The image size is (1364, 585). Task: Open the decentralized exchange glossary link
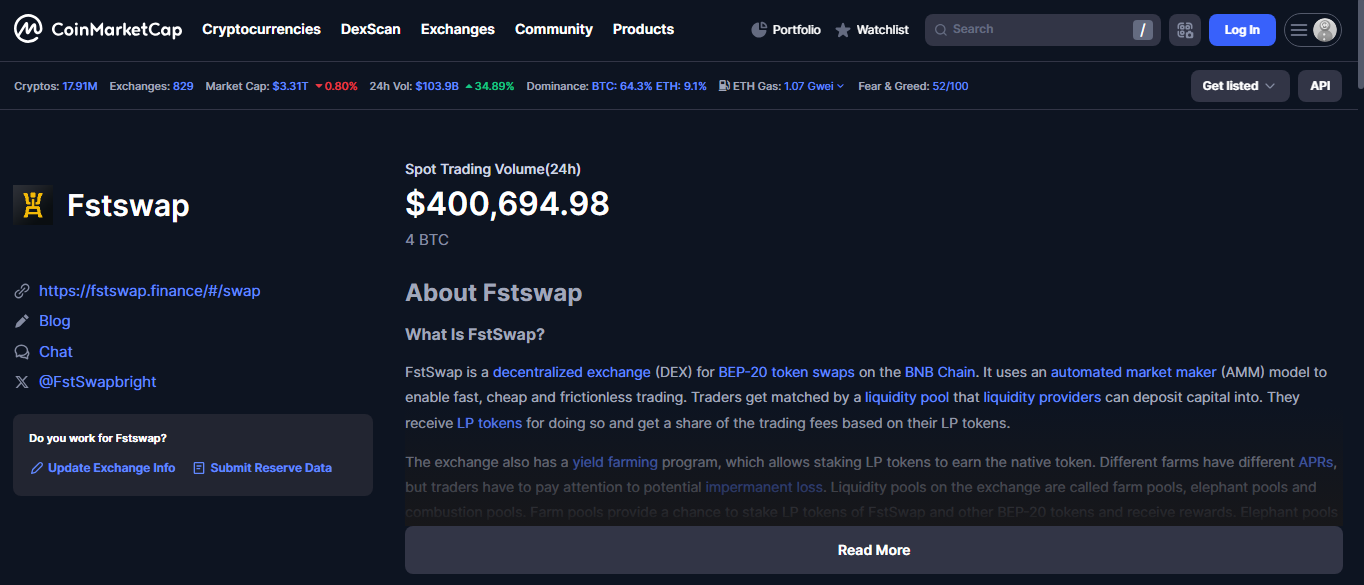(572, 372)
